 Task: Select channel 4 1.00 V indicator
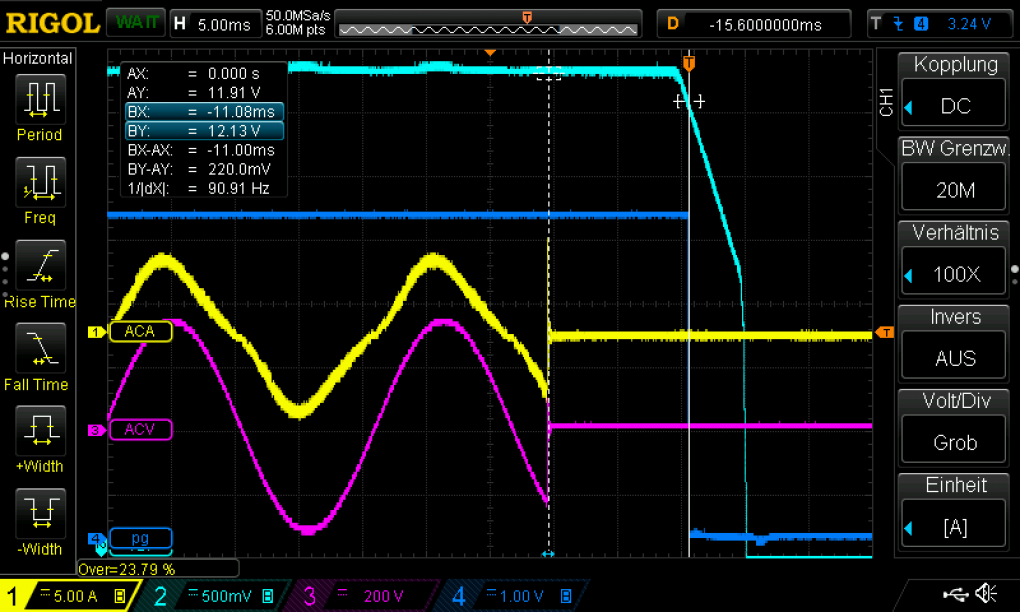[514, 596]
